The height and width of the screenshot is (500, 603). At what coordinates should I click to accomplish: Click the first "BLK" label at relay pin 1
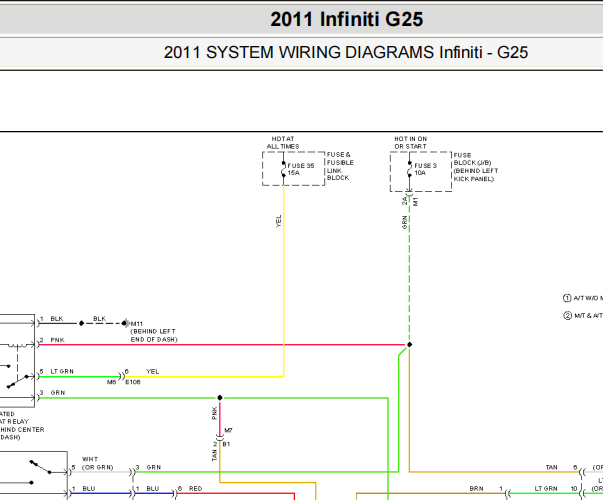57,319
